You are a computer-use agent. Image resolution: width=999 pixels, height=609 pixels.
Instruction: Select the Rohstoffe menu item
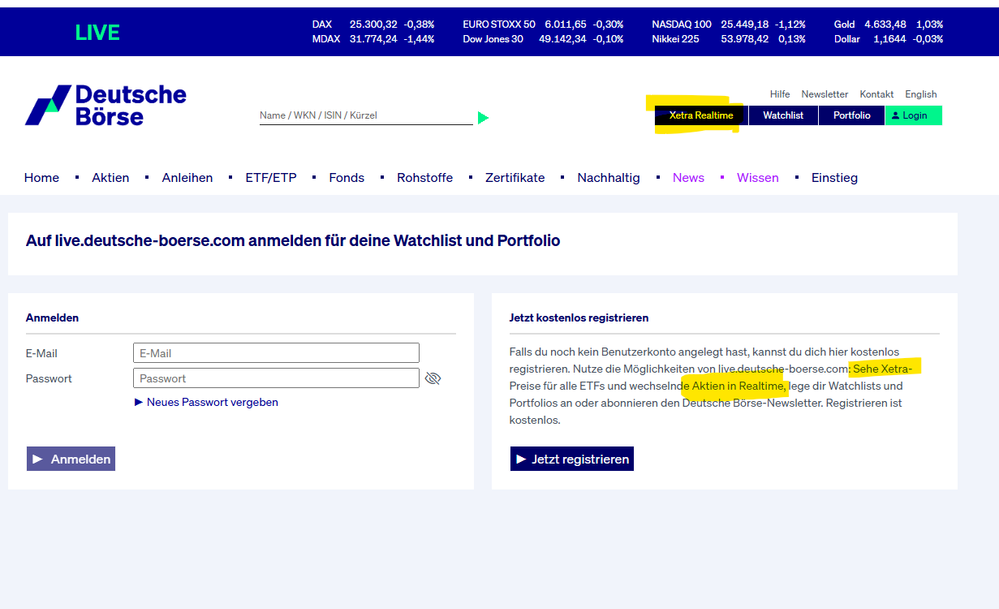pyautogui.click(x=425, y=178)
